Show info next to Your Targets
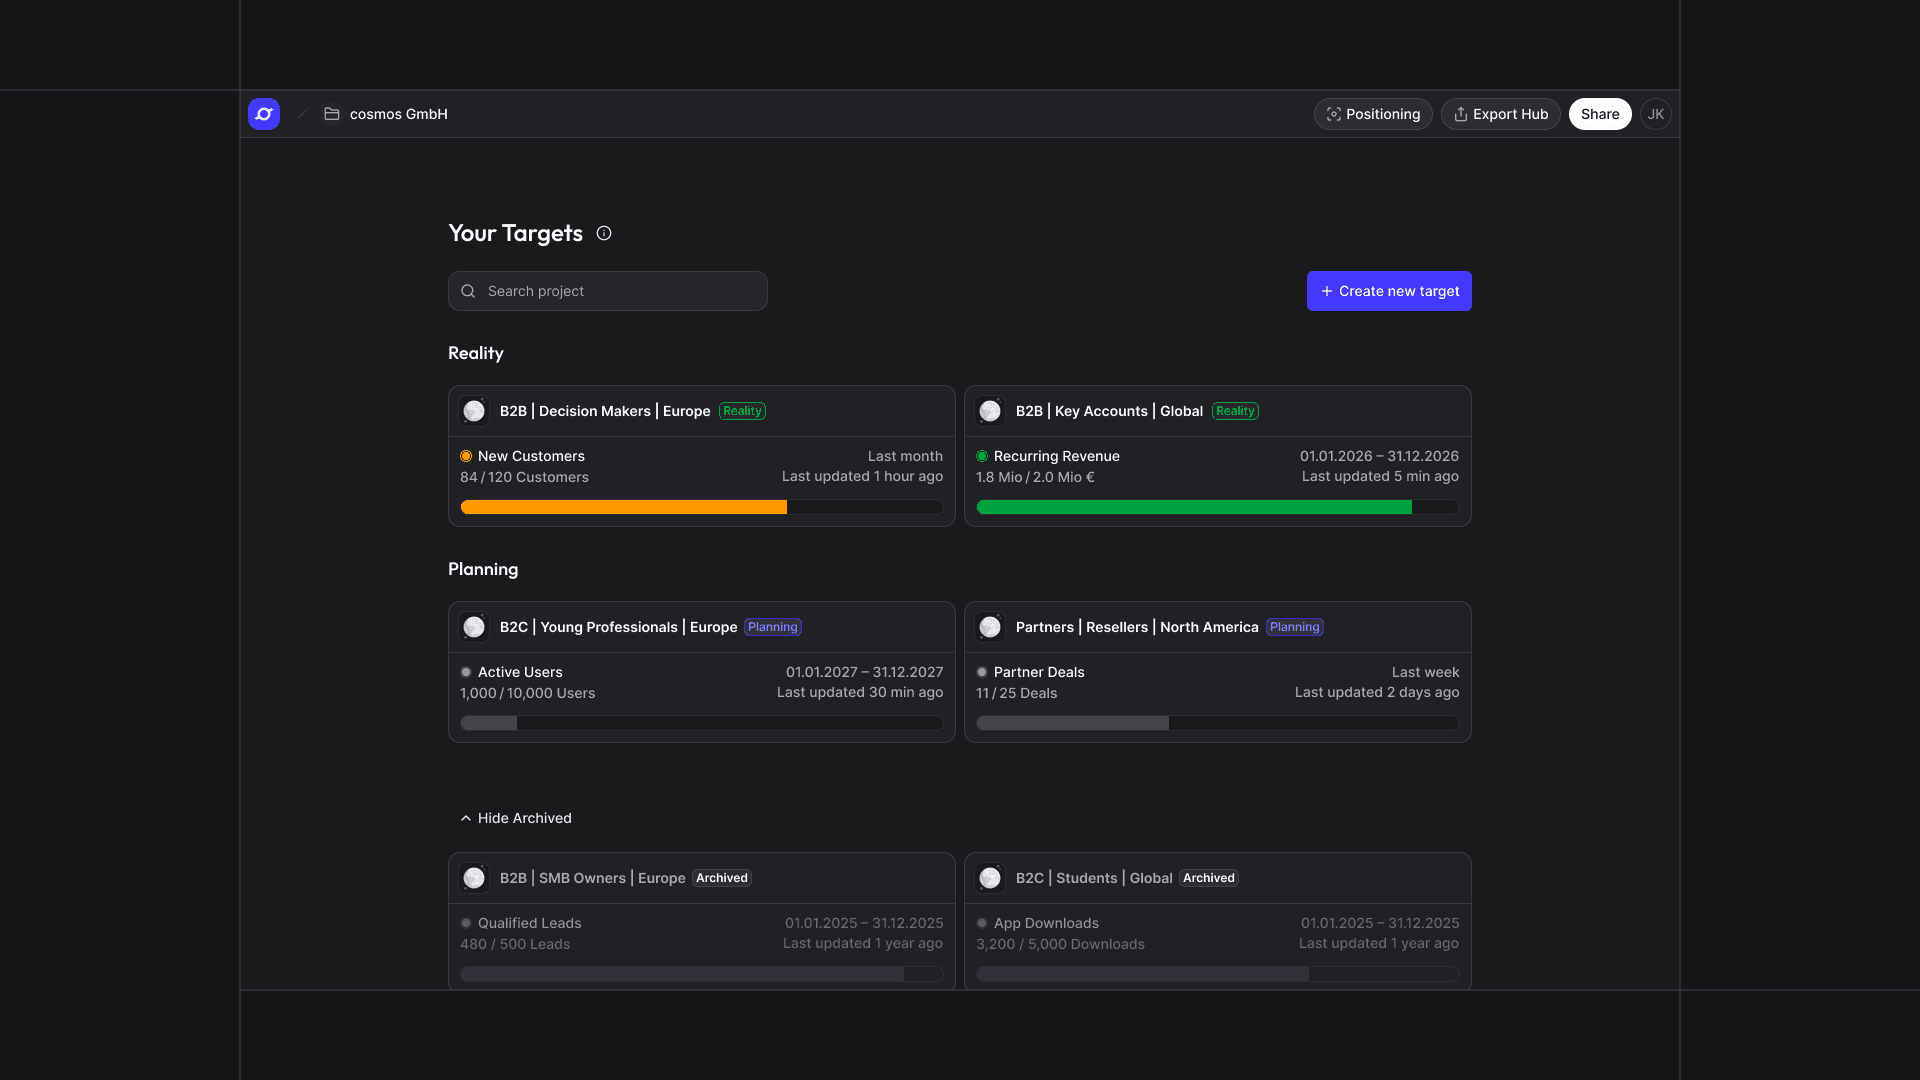Viewport: 1920px width, 1080px height. [x=604, y=233]
